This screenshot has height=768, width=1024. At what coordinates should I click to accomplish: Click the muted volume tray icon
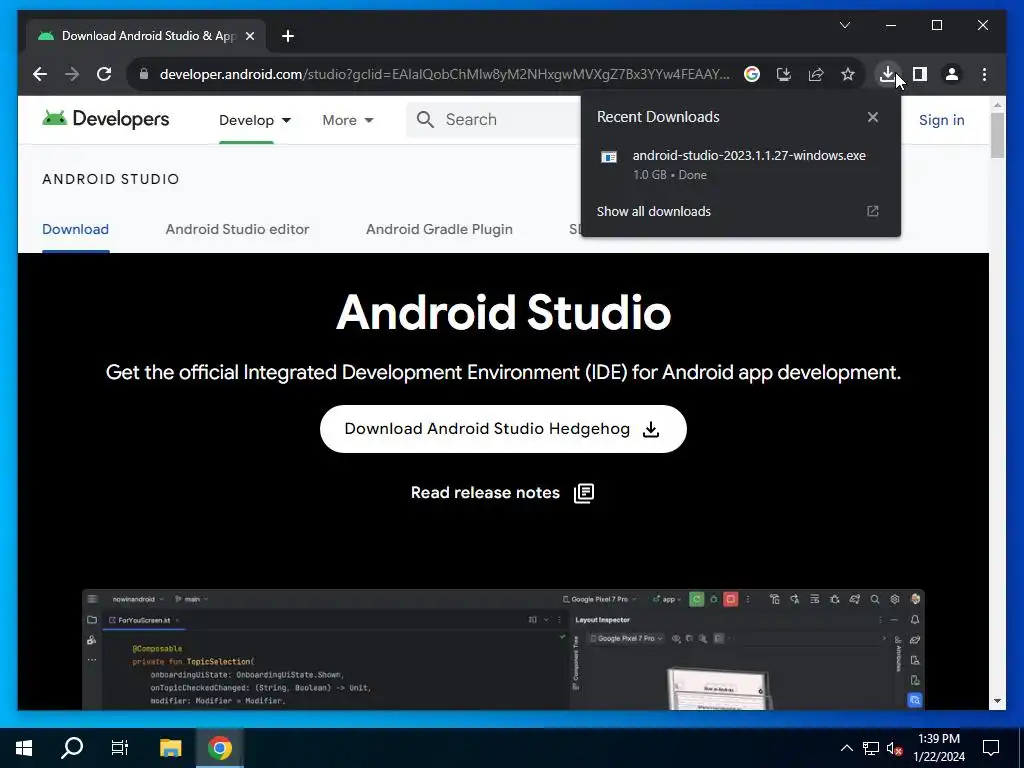(x=894, y=748)
